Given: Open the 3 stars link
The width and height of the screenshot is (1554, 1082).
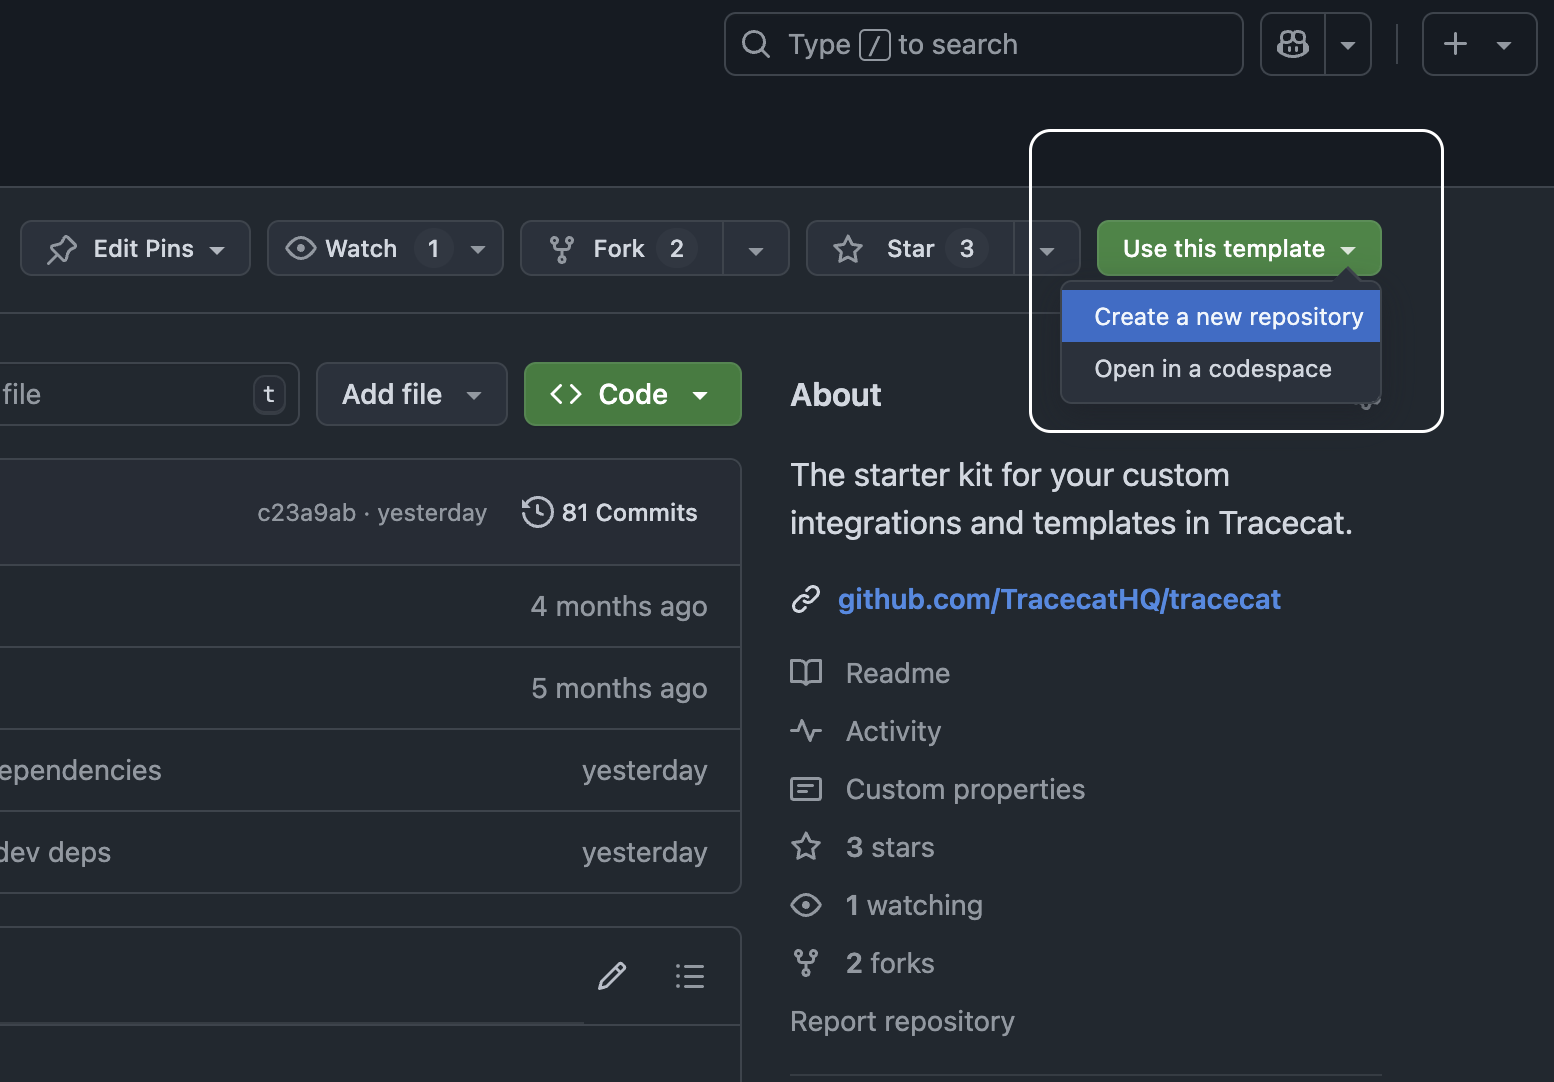Looking at the screenshot, I should coord(890,847).
